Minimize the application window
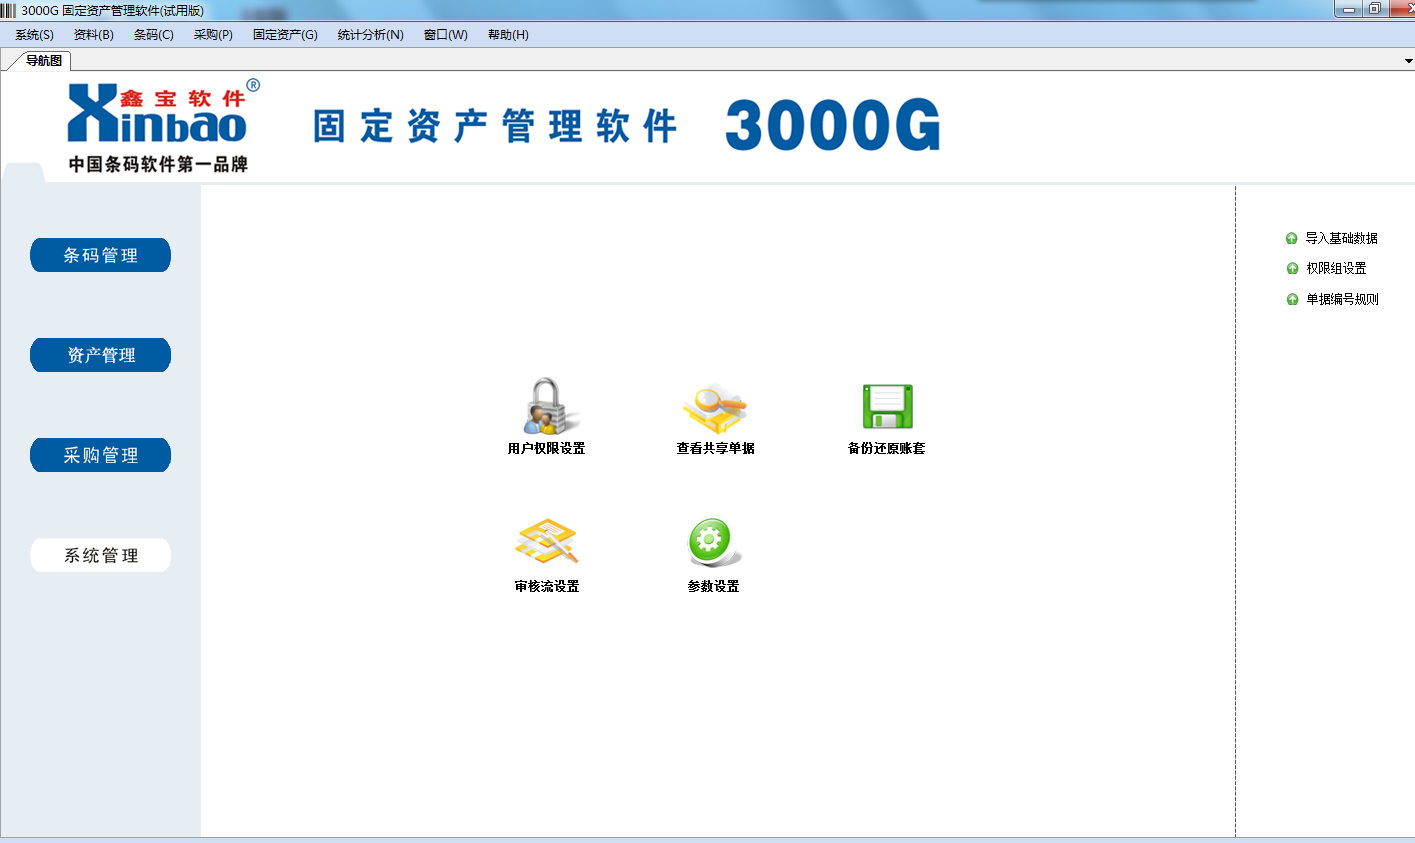 (1349, 9)
